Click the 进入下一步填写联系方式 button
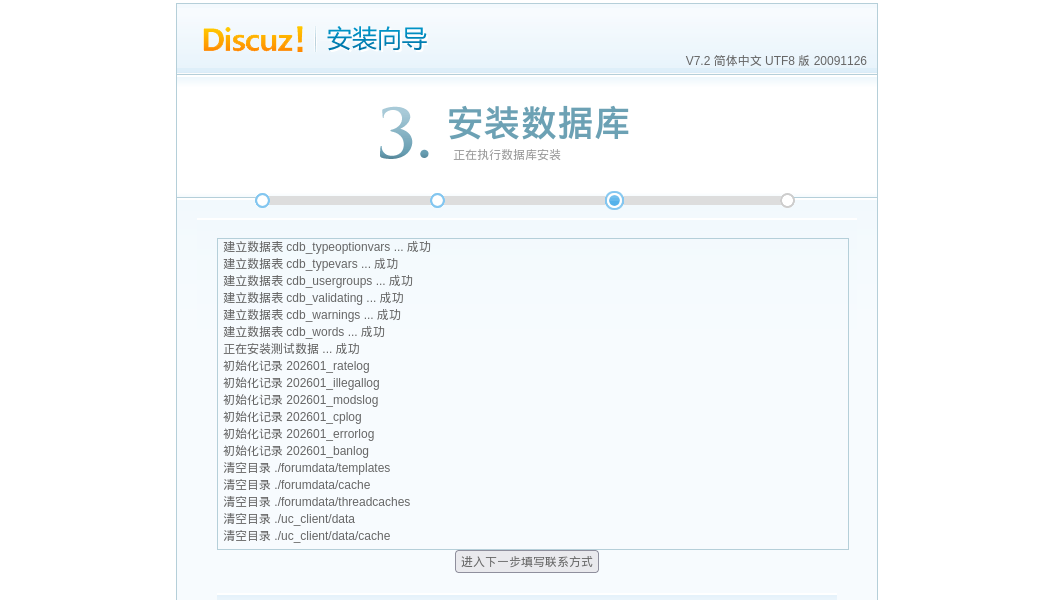Screen dimensions: 1049x600 [527, 562]
